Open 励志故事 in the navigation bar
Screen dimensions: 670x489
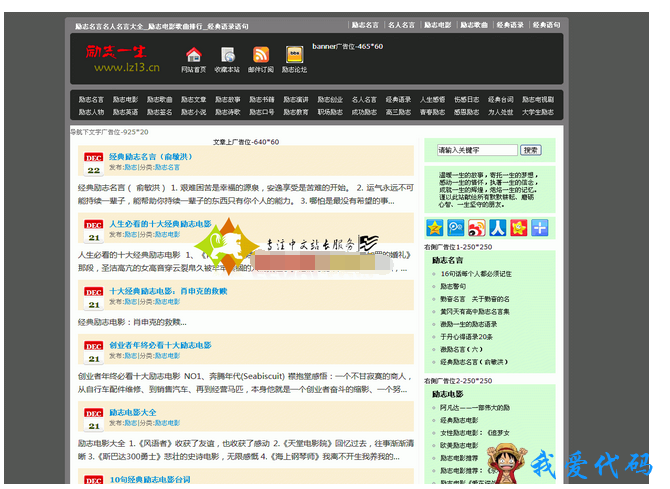228,100
